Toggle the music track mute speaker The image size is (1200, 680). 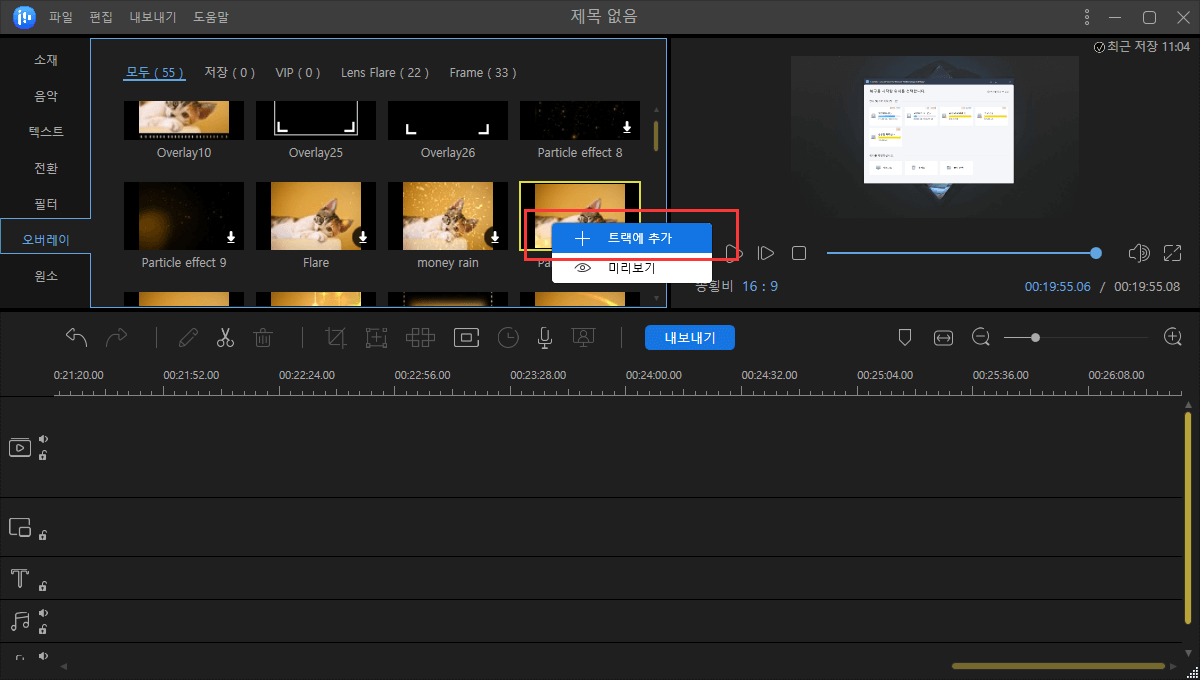[44, 614]
